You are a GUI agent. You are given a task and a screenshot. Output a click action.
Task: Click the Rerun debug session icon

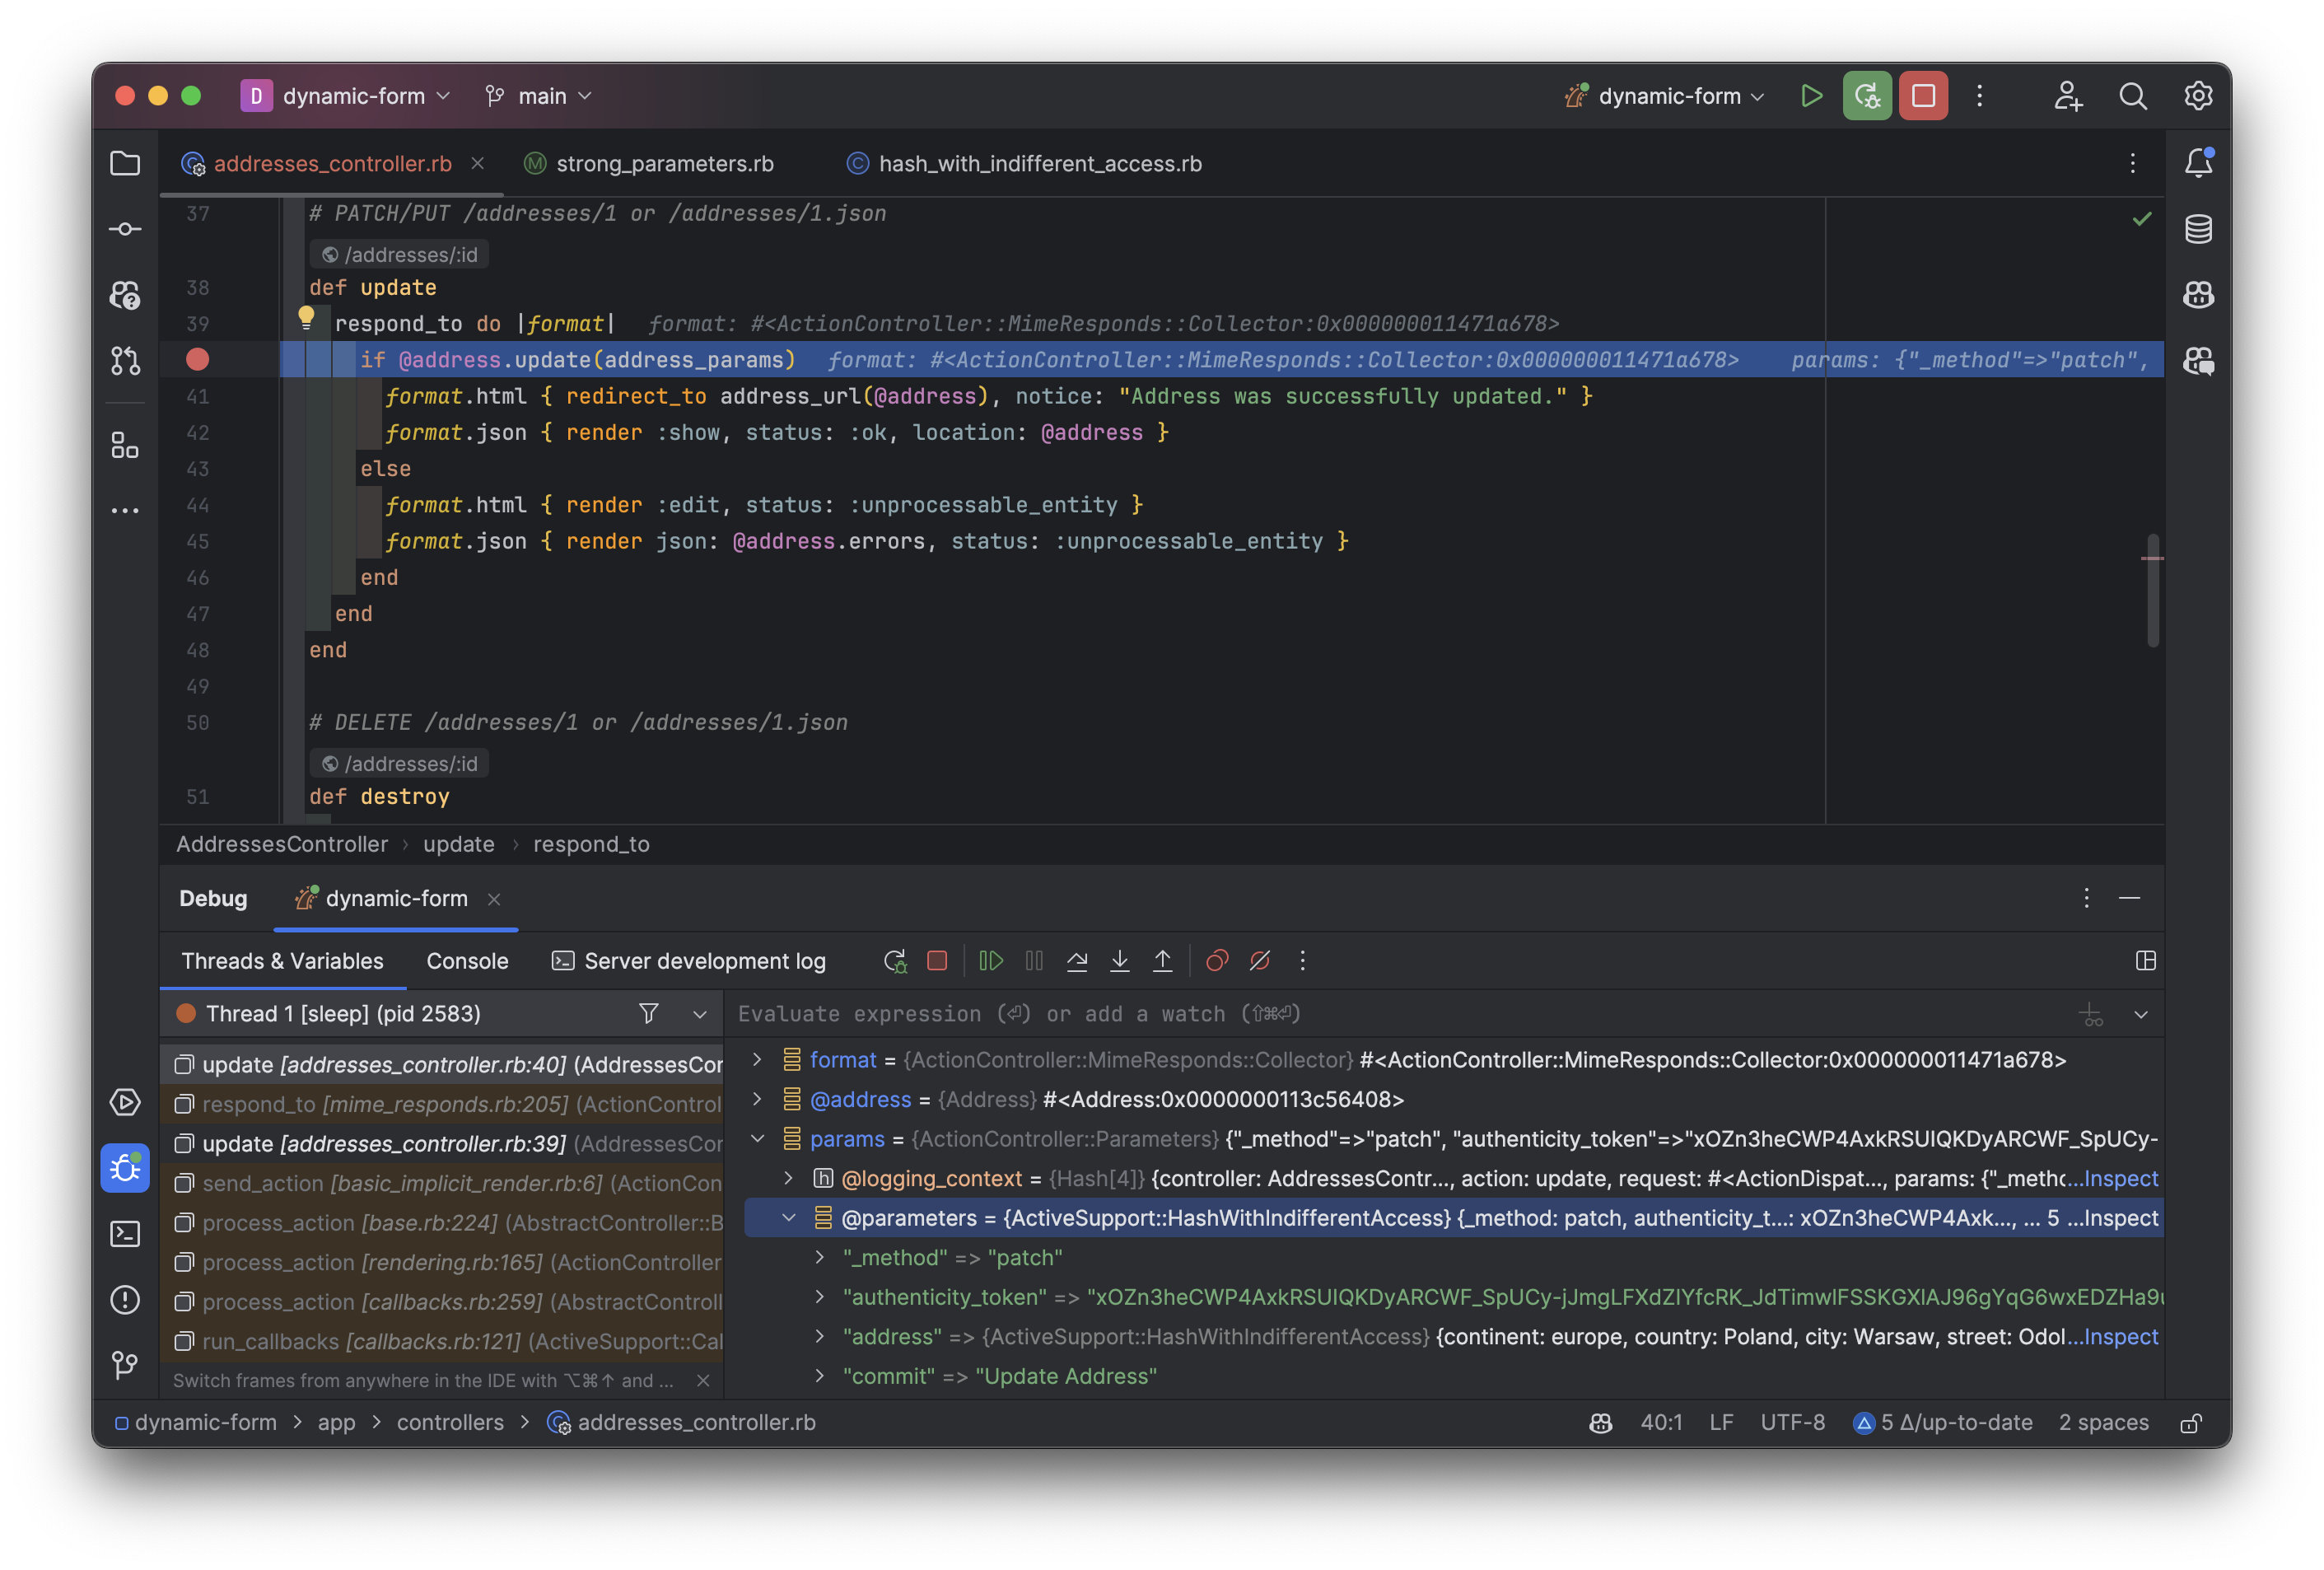coord(895,961)
